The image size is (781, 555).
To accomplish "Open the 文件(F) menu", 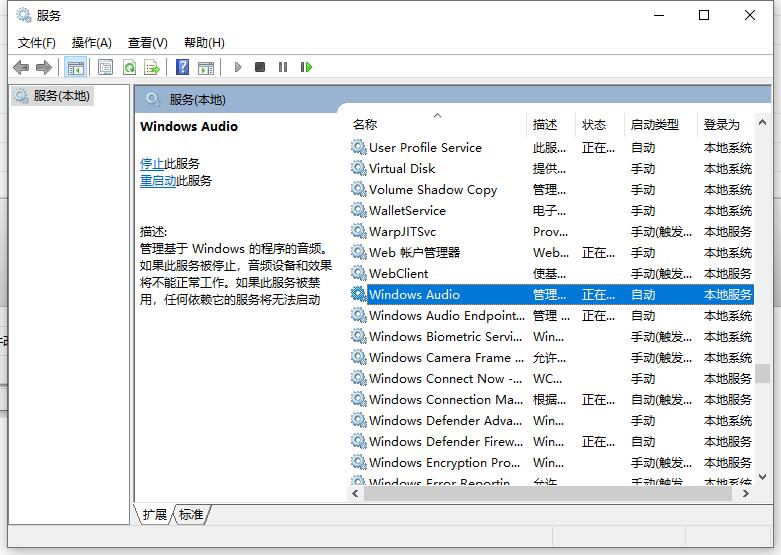I will pos(36,43).
